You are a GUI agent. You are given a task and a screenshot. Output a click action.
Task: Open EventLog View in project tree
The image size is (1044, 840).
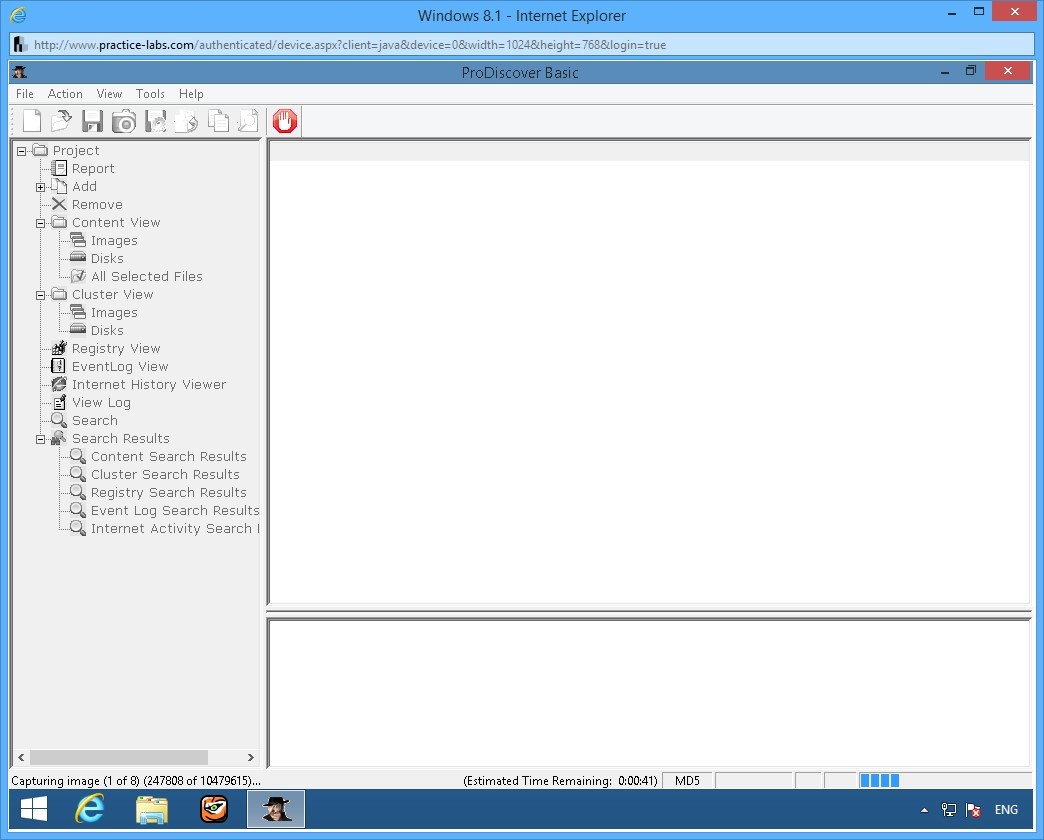click(119, 367)
